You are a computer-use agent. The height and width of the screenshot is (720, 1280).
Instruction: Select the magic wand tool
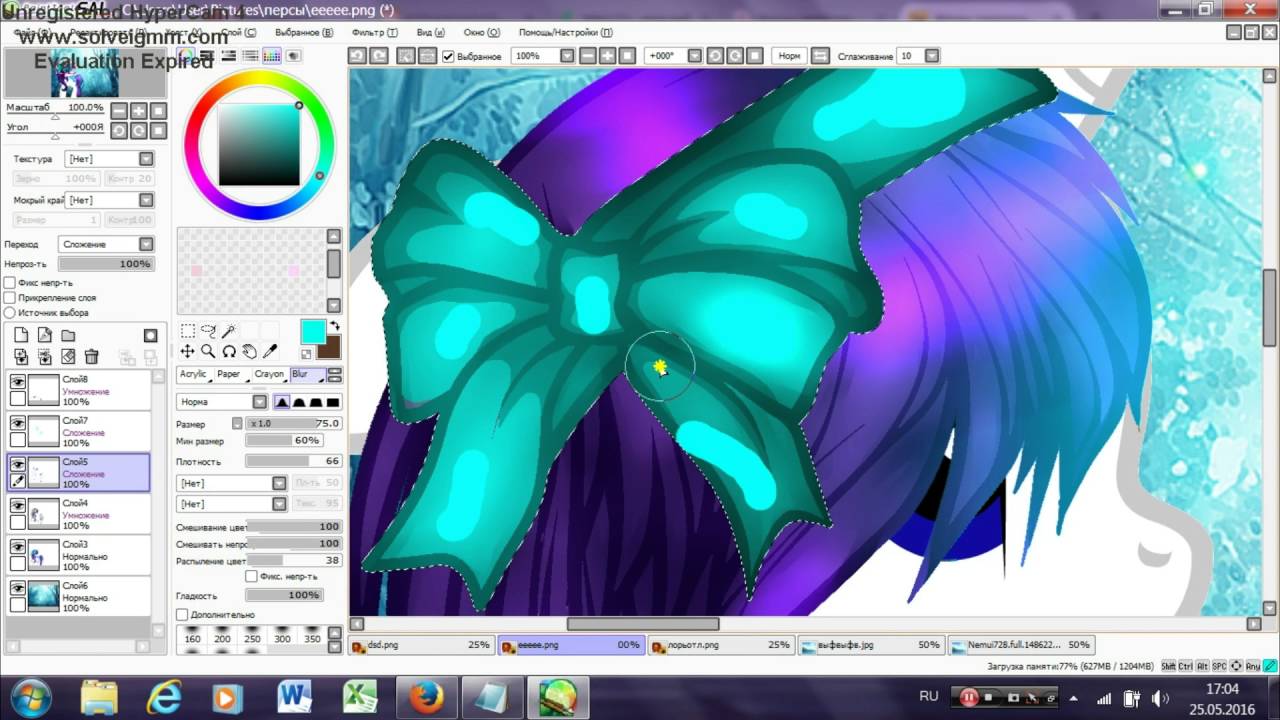tap(228, 331)
